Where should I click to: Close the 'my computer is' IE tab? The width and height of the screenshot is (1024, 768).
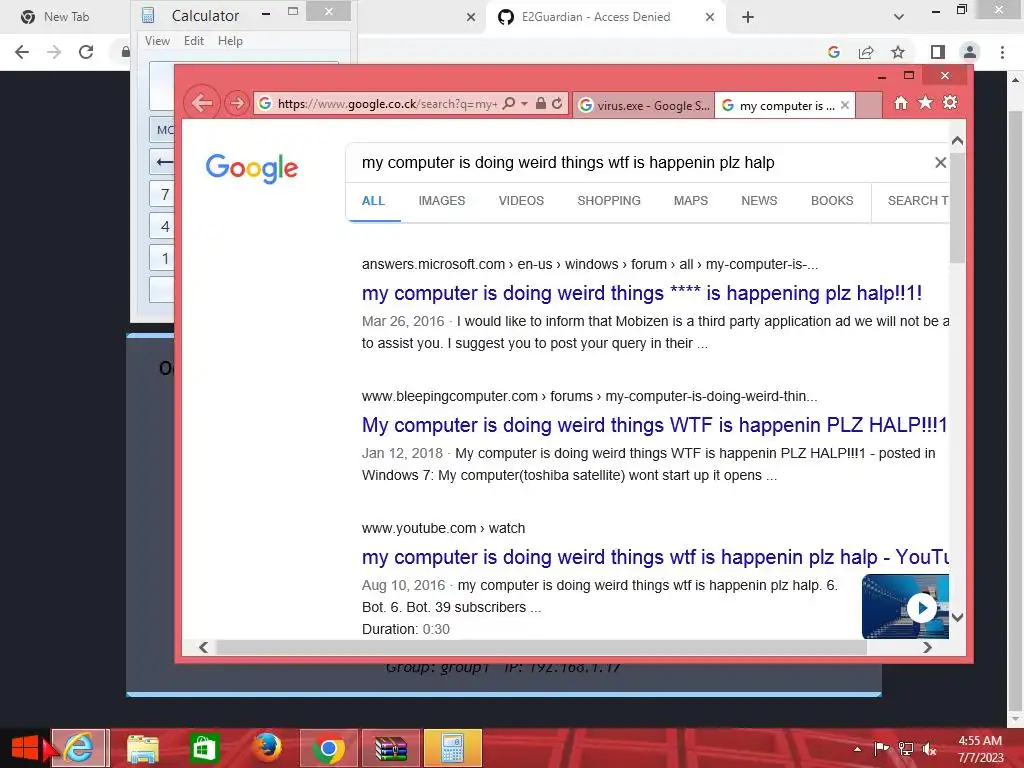point(845,105)
